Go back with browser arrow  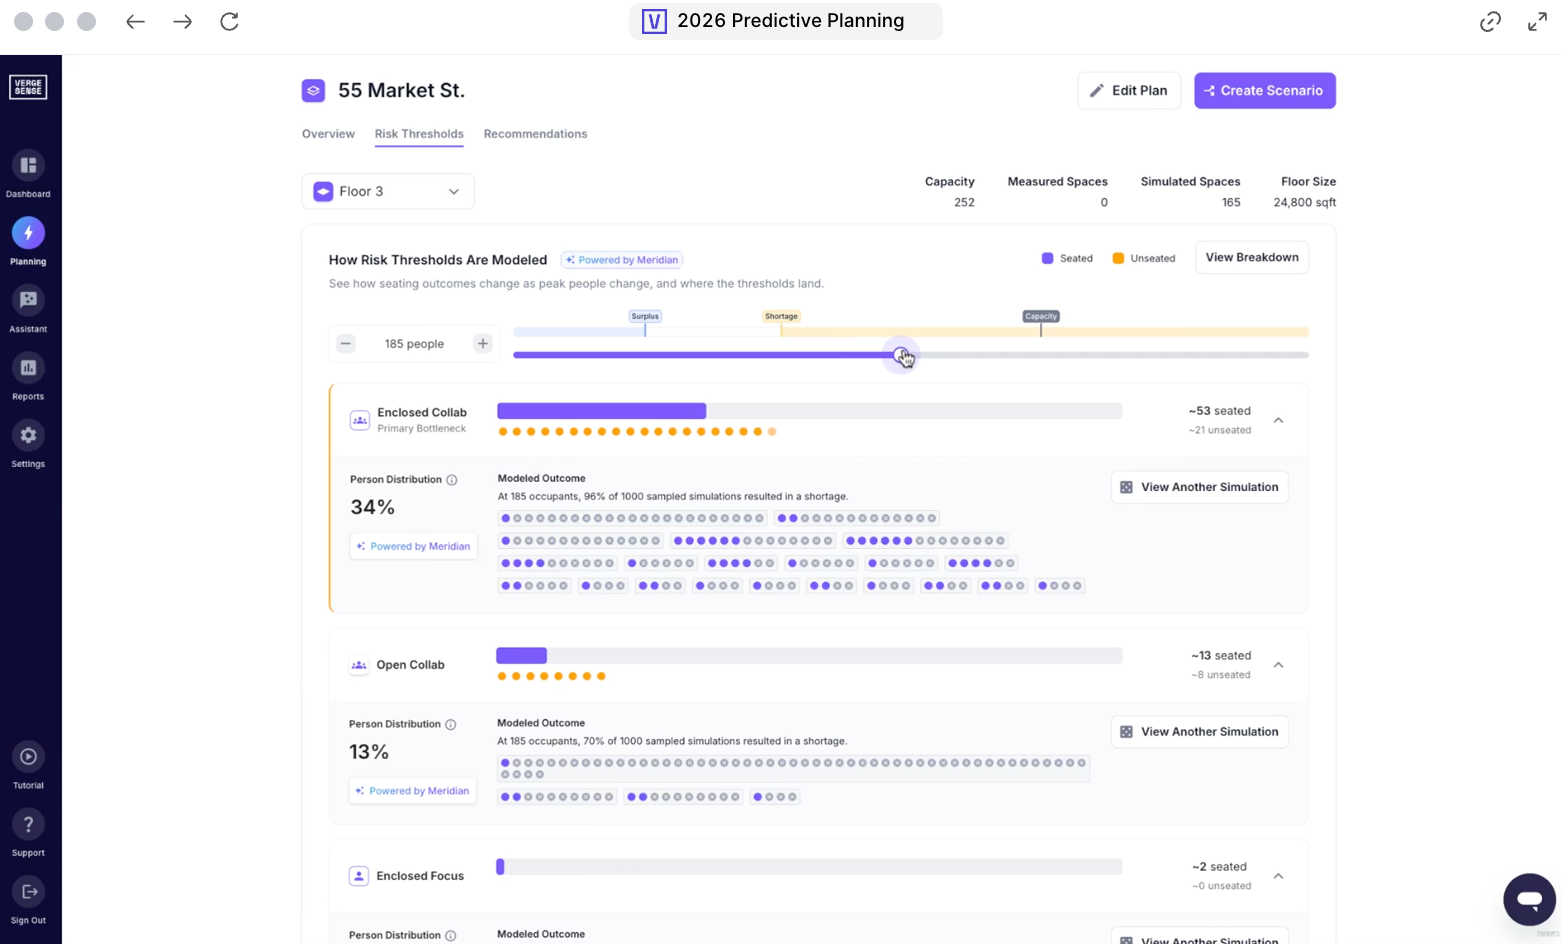[x=135, y=21]
